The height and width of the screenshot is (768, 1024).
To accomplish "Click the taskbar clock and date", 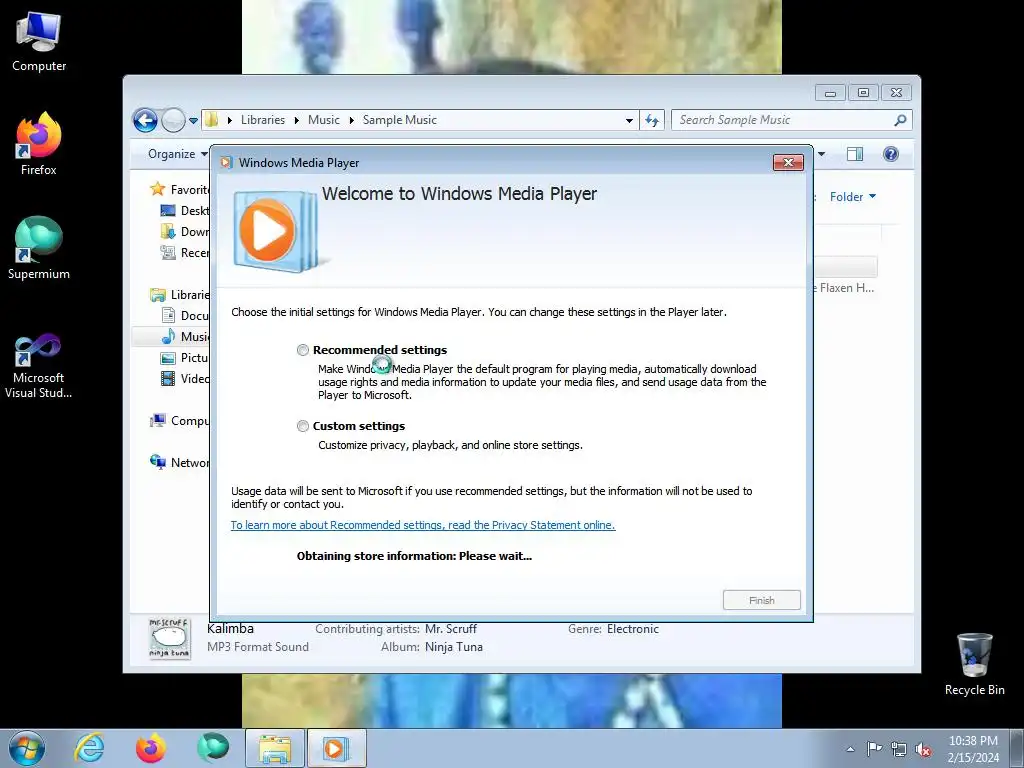I will (973, 749).
